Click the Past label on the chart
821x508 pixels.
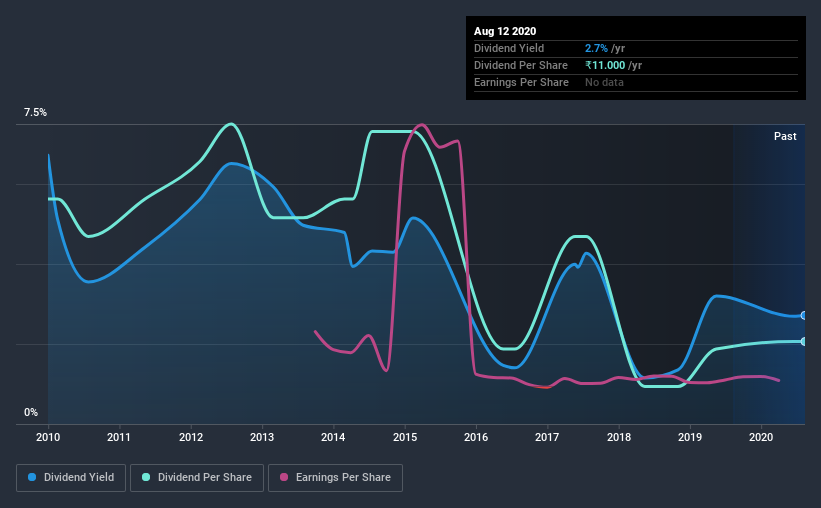point(785,136)
